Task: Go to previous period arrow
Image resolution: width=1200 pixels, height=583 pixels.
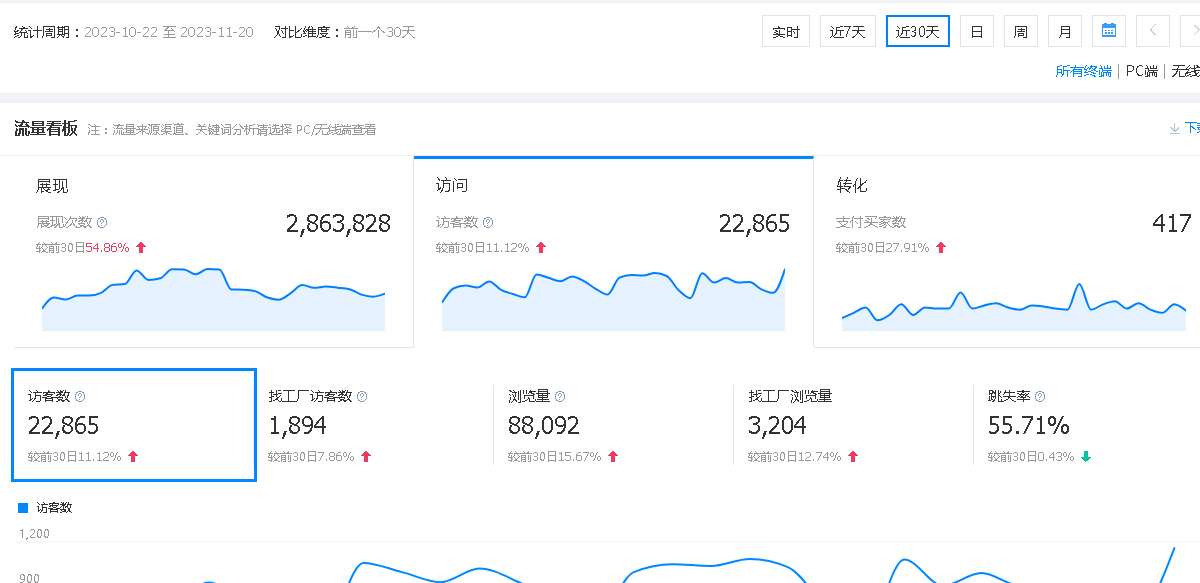Action: coord(1153,31)
